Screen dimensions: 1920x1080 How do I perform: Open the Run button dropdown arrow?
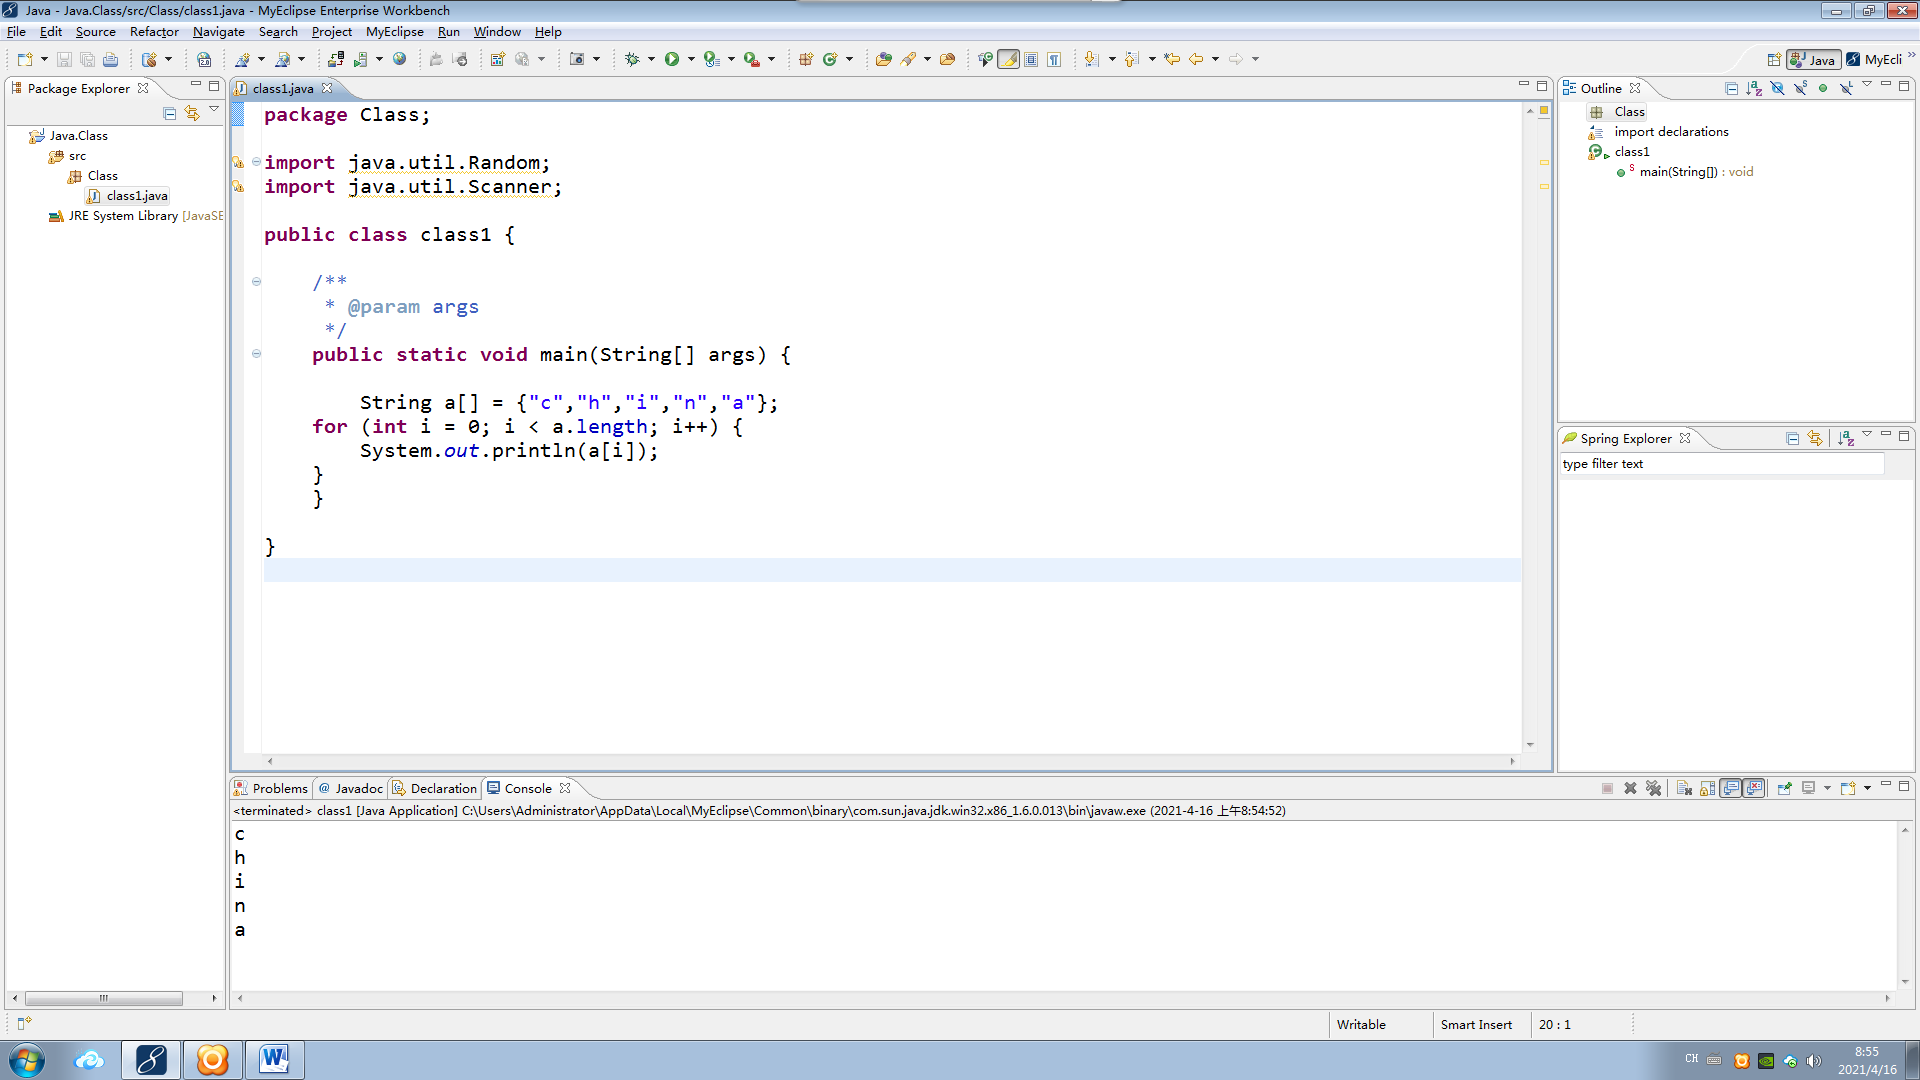pos(691,59)
